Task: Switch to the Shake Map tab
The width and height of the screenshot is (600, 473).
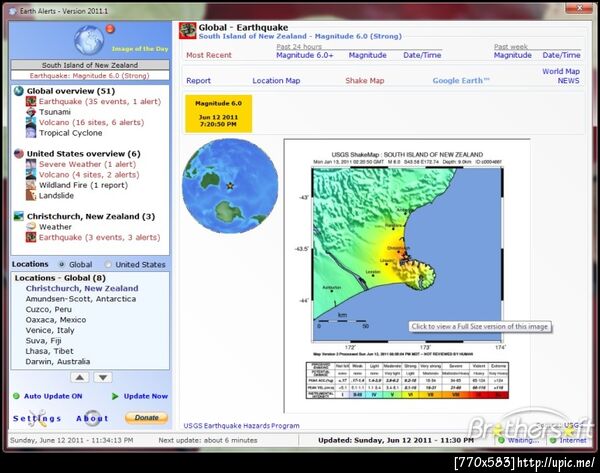Action: [365, 81]
